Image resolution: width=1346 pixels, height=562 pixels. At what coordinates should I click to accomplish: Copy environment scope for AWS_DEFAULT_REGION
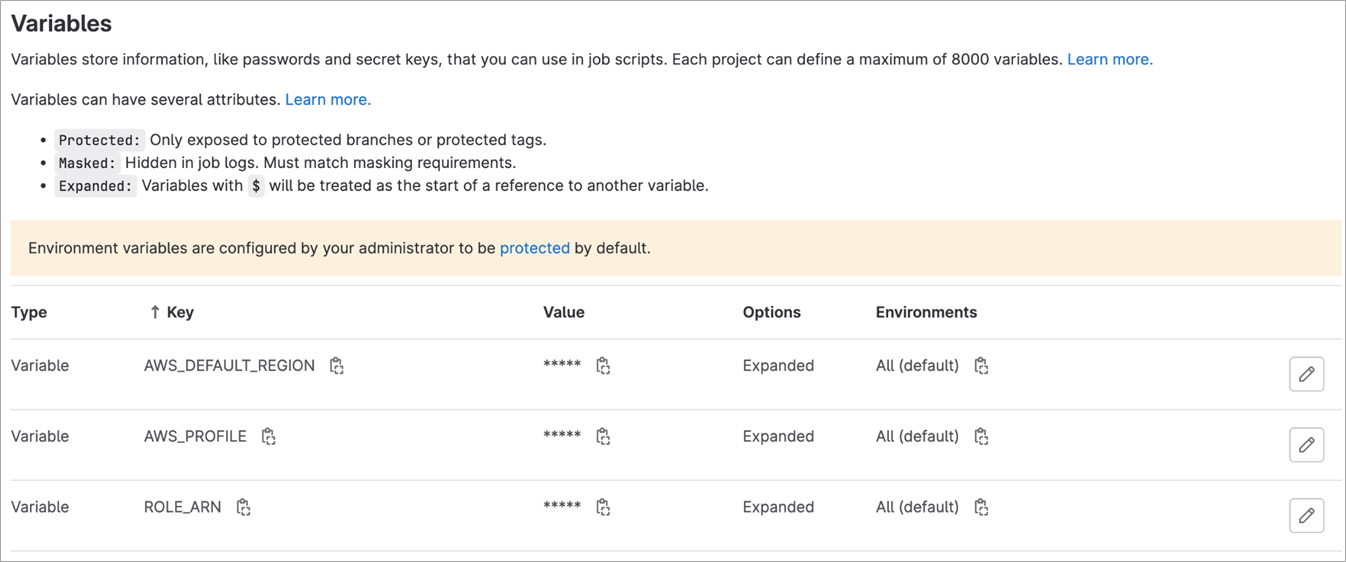point(981,366)
